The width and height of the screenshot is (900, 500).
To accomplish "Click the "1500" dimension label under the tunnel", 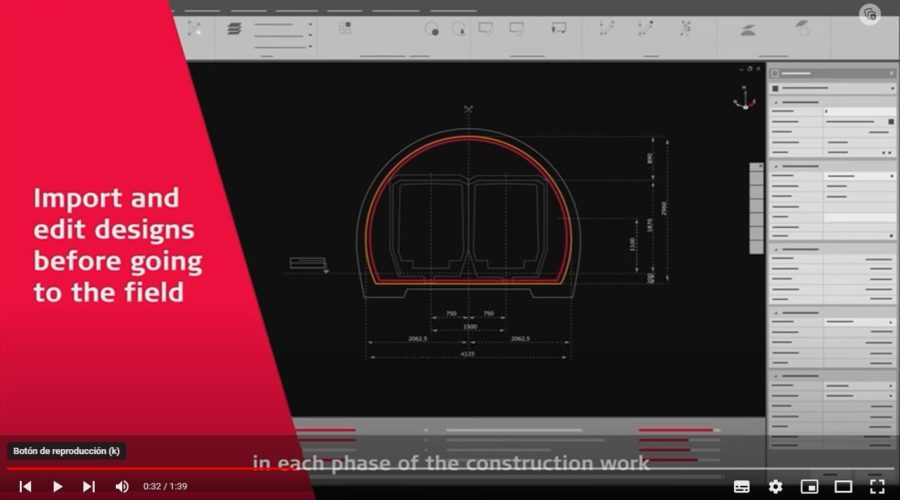I will tap(470, 327).
